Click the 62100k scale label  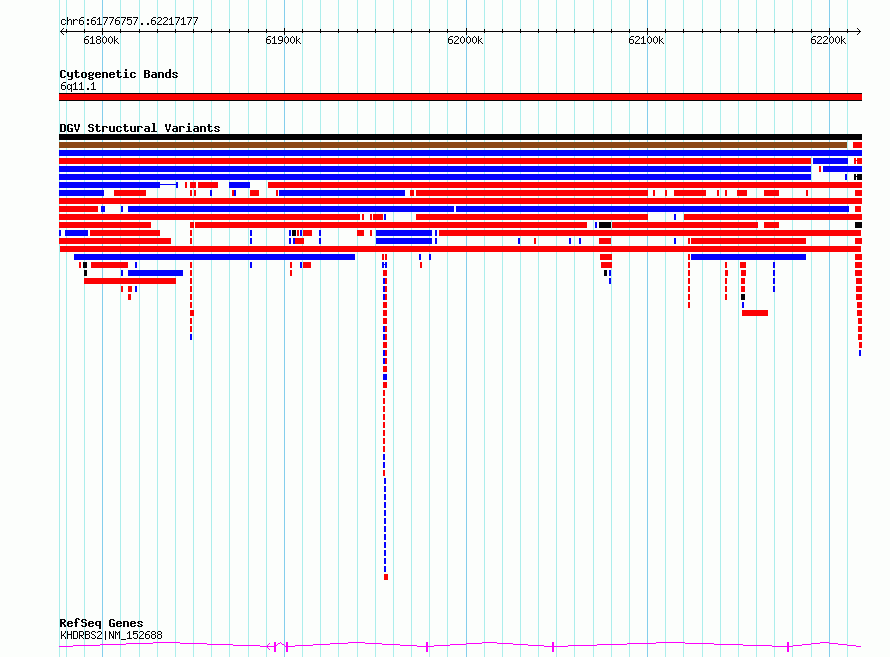646,40
